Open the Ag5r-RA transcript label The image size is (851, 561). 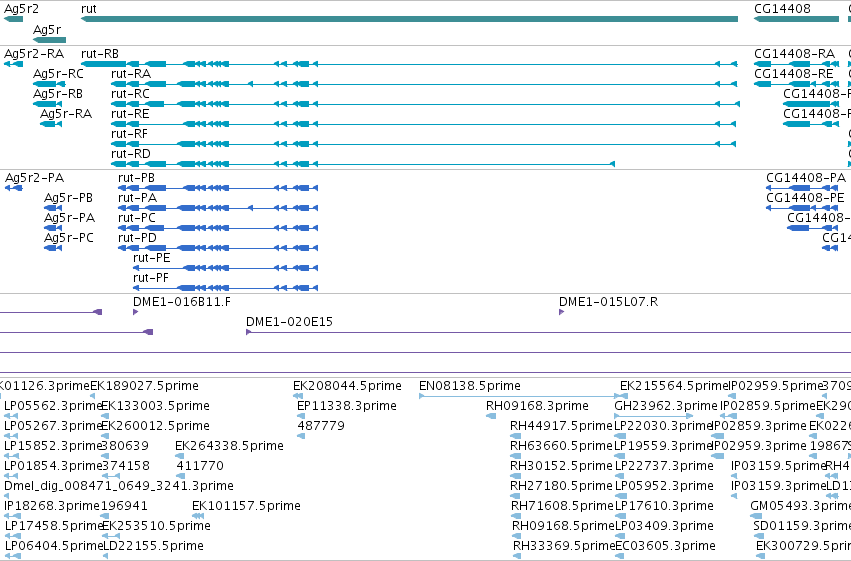66,114
